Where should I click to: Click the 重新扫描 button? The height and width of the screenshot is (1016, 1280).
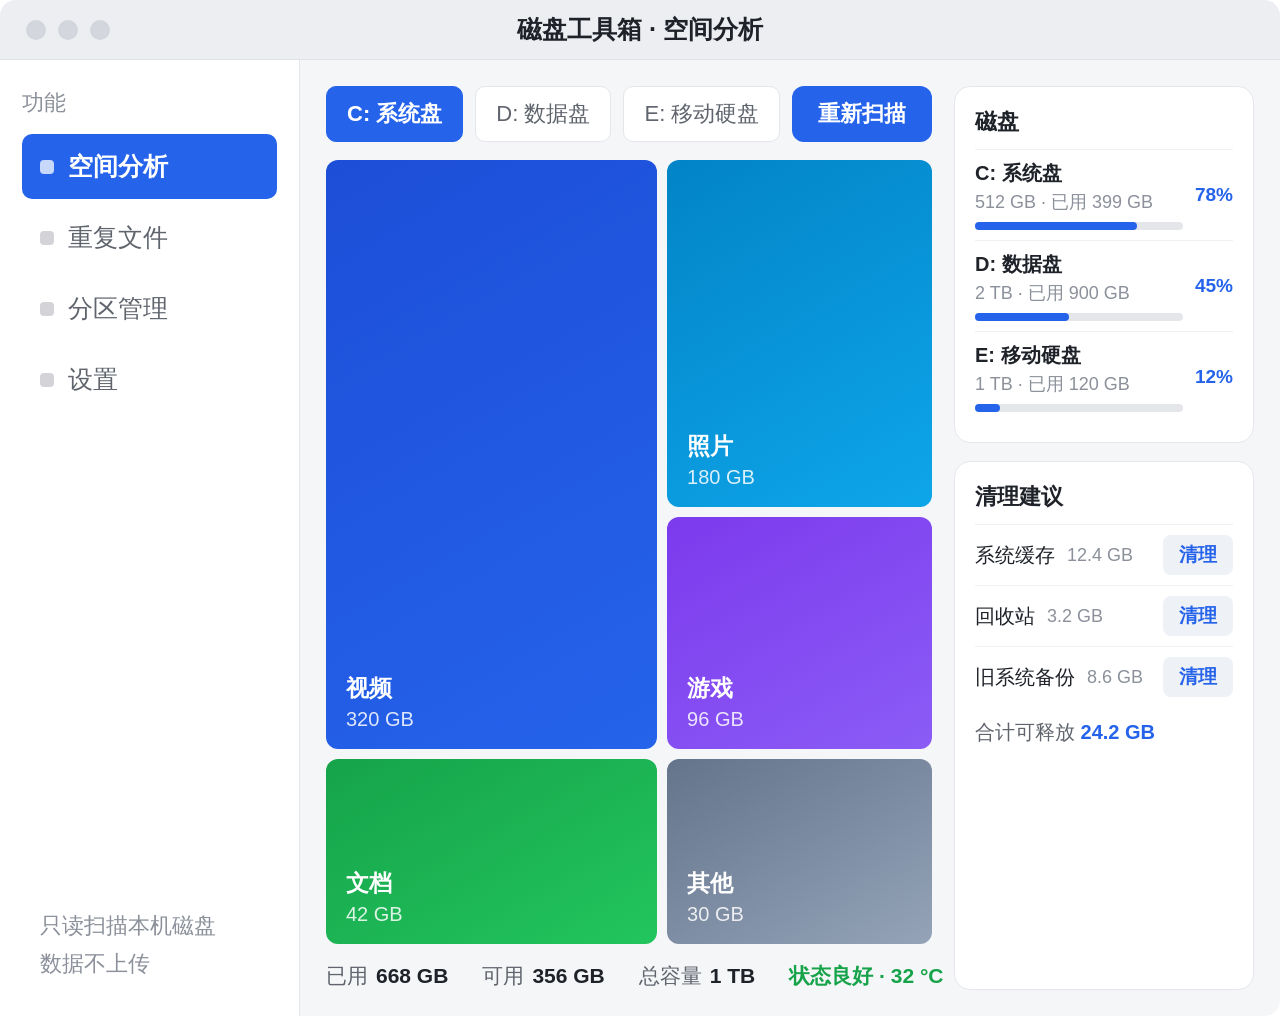coord(862,114)
